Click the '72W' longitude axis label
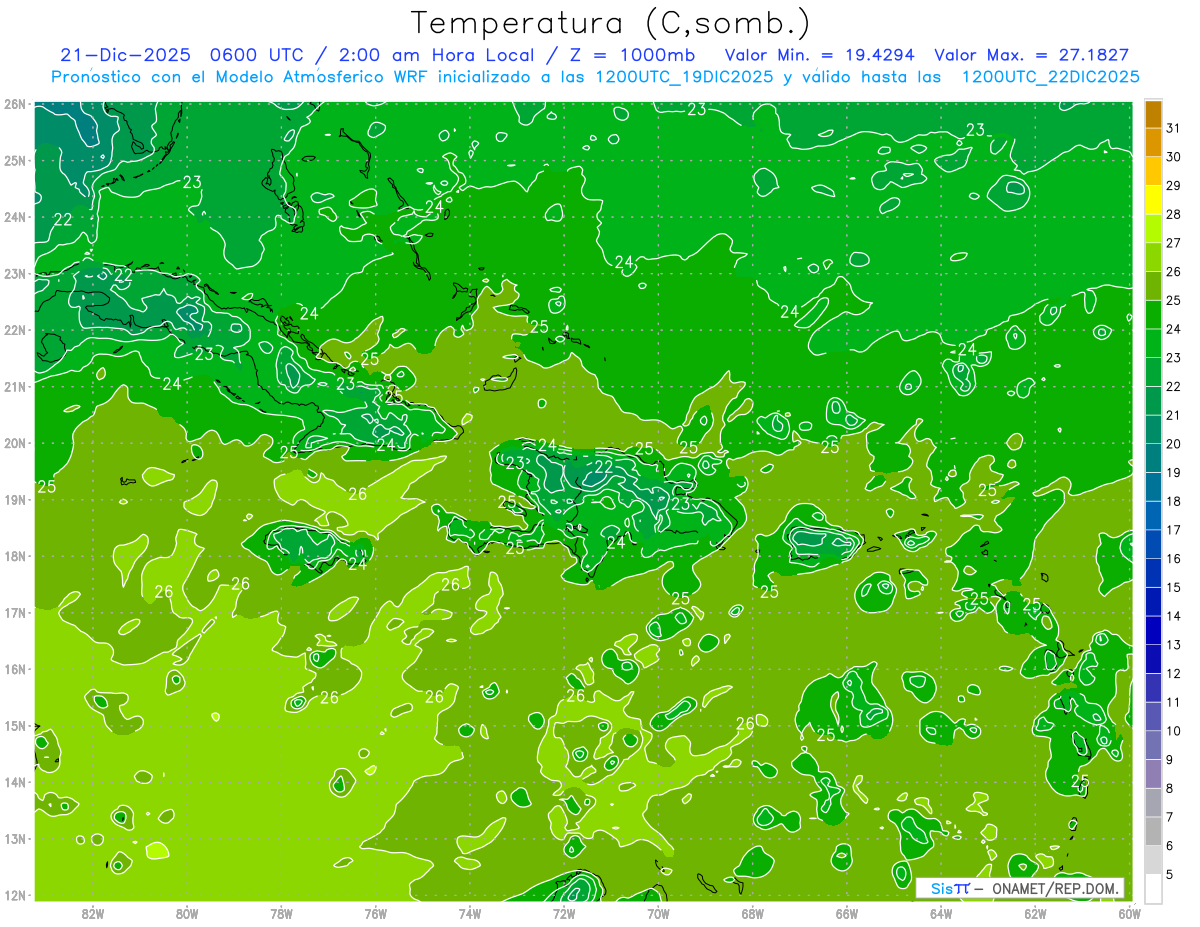1200x927 pixels. click(x=564, y=913)
